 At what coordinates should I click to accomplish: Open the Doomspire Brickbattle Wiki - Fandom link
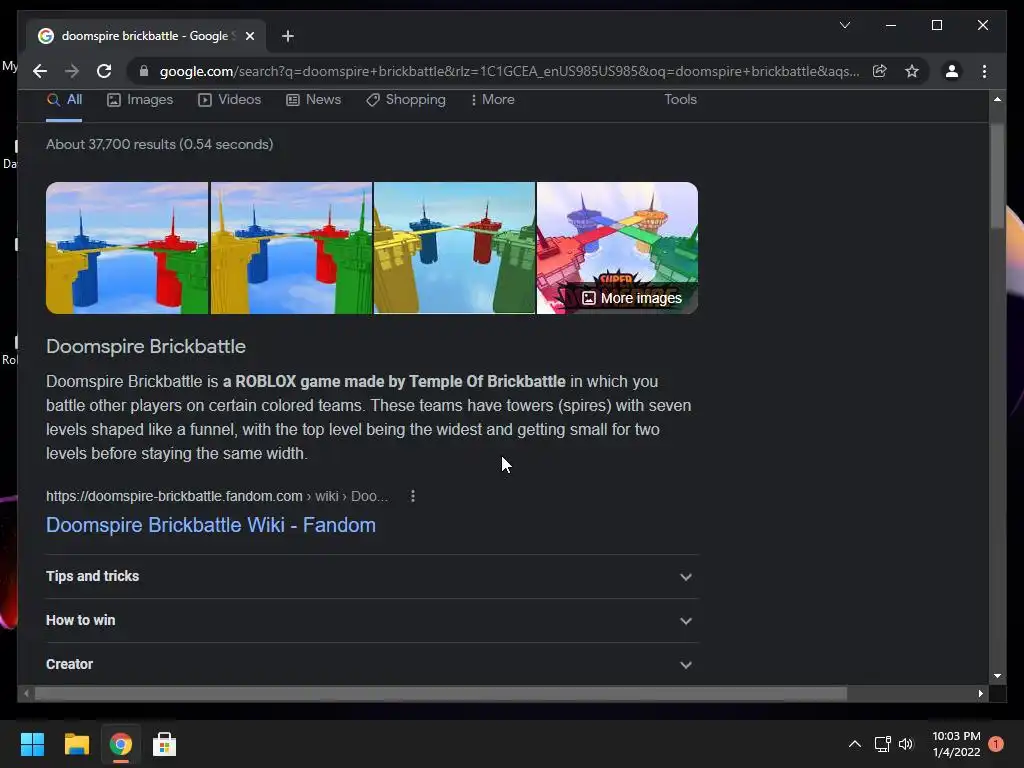click(x=211, y=525)
